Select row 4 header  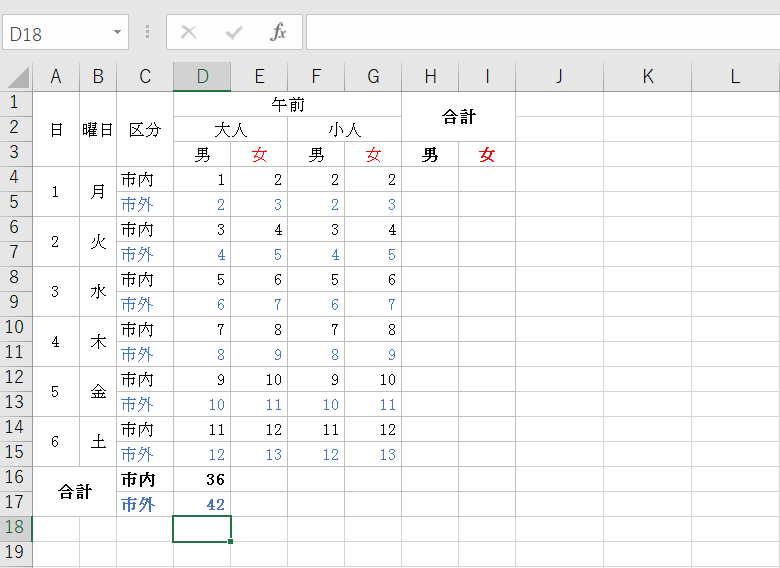(x=16, y=179)
